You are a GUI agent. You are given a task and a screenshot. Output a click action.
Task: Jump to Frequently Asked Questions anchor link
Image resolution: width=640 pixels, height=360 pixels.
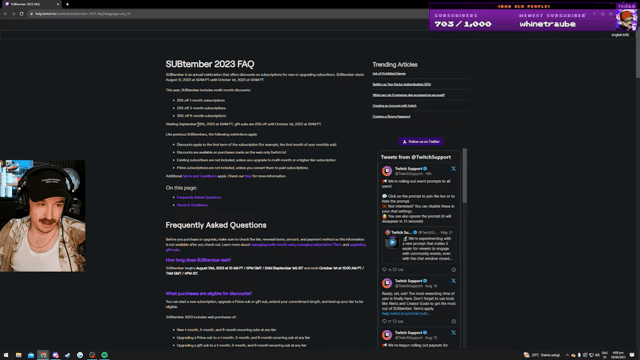(199, 198)
